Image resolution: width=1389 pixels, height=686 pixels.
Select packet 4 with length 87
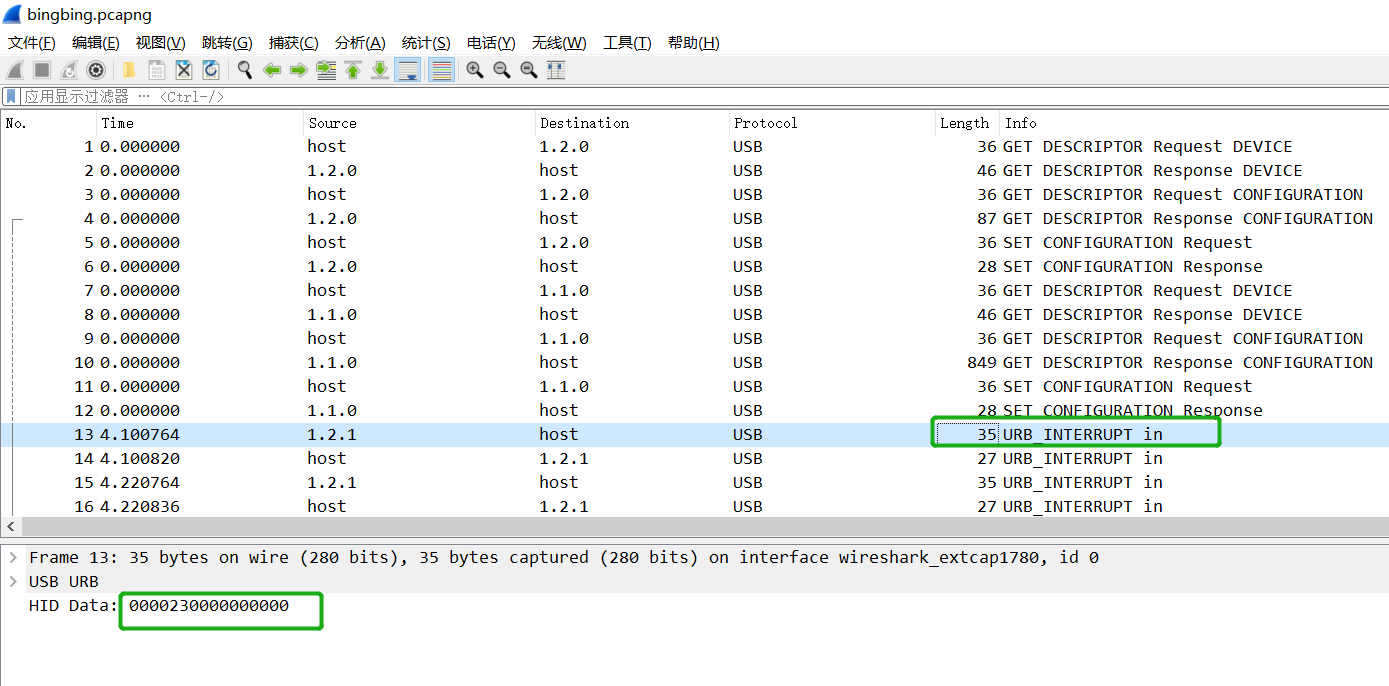pyautogui.click(x=694, y=218)
